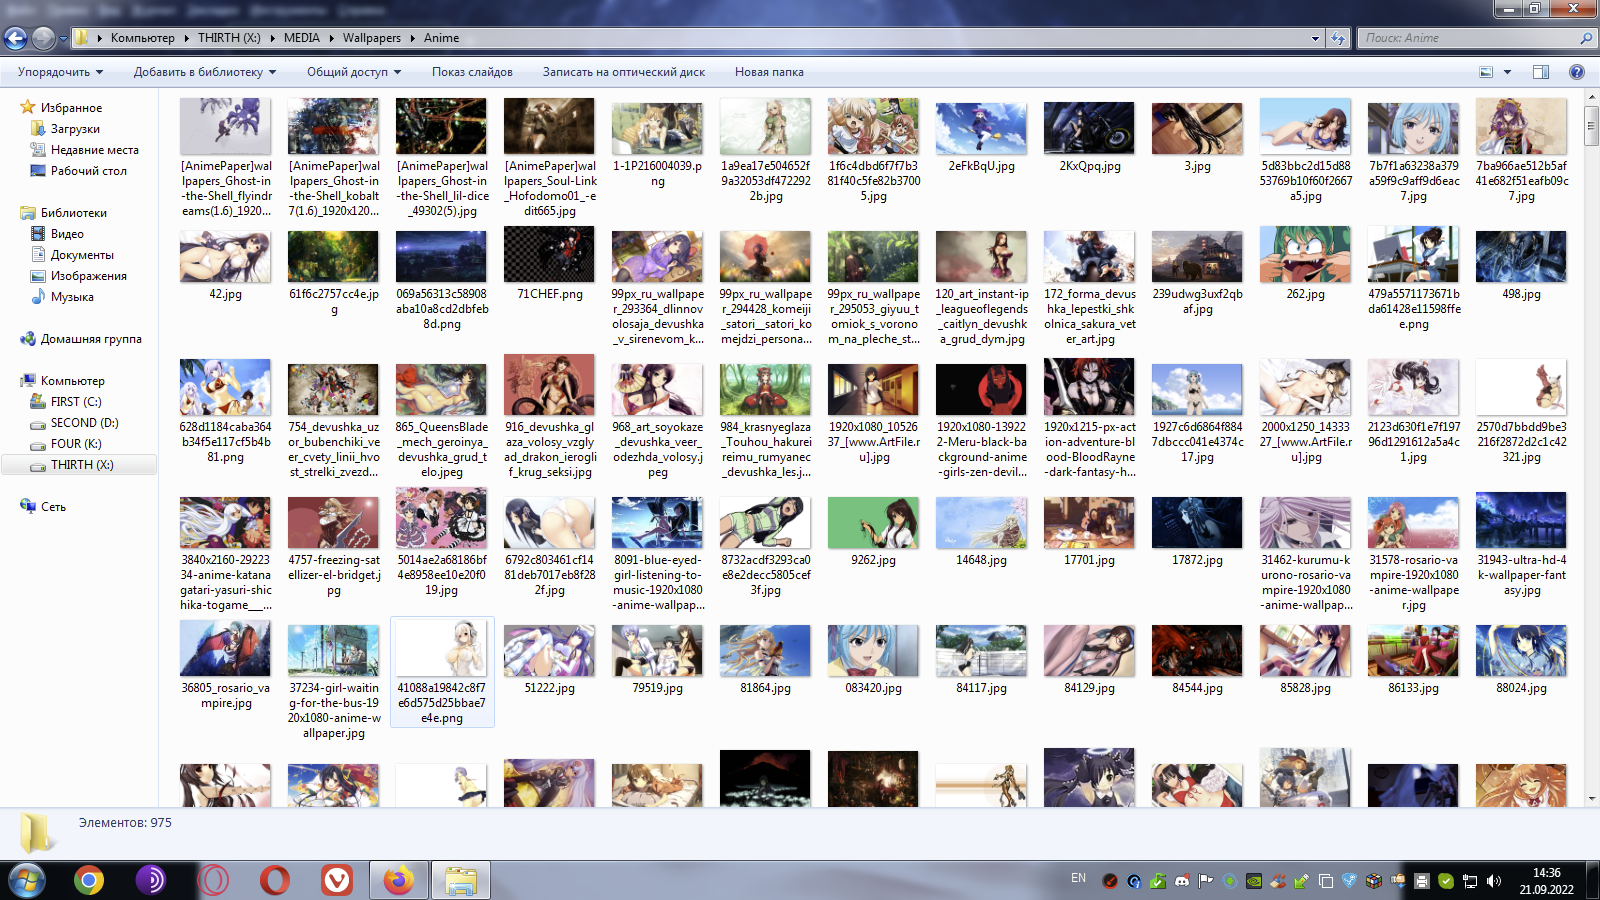Open the Action Center flag tray icon
Image resolution: width=1600 pixels, height=900 pixels.
1206,881
